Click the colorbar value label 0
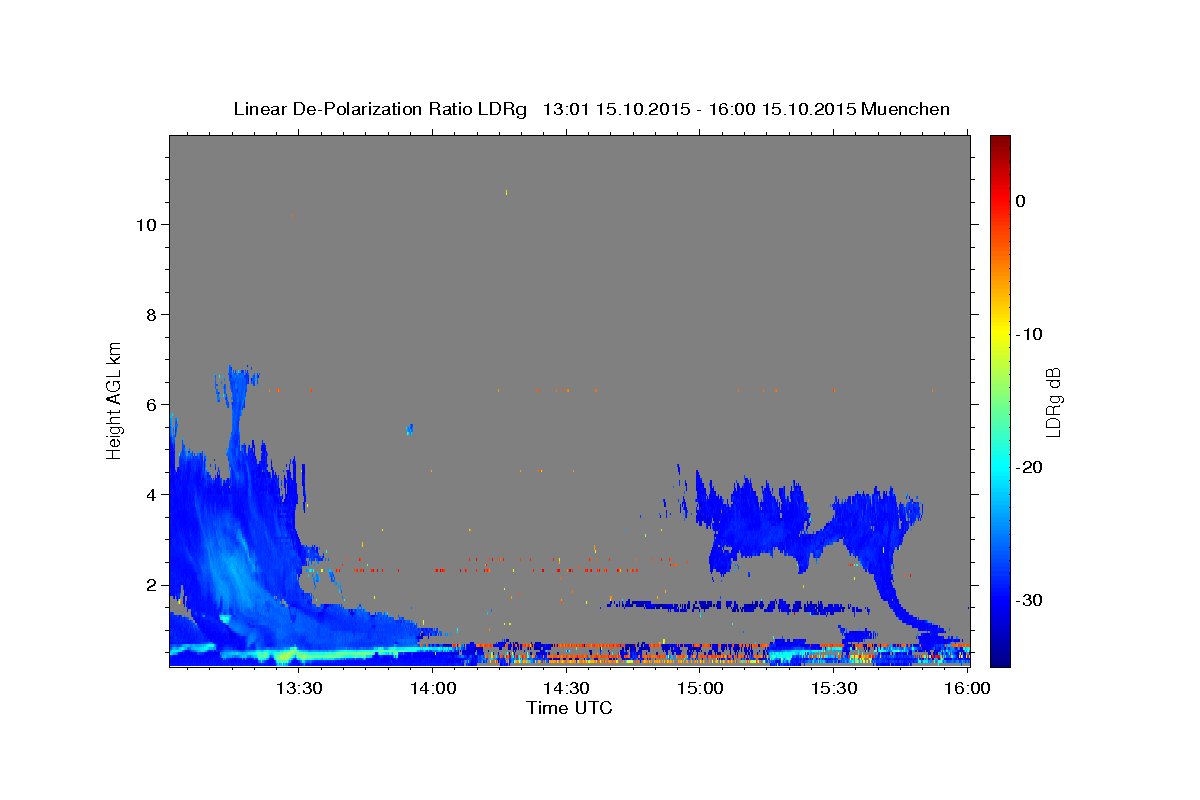1200x800 pixels. 1020,201
